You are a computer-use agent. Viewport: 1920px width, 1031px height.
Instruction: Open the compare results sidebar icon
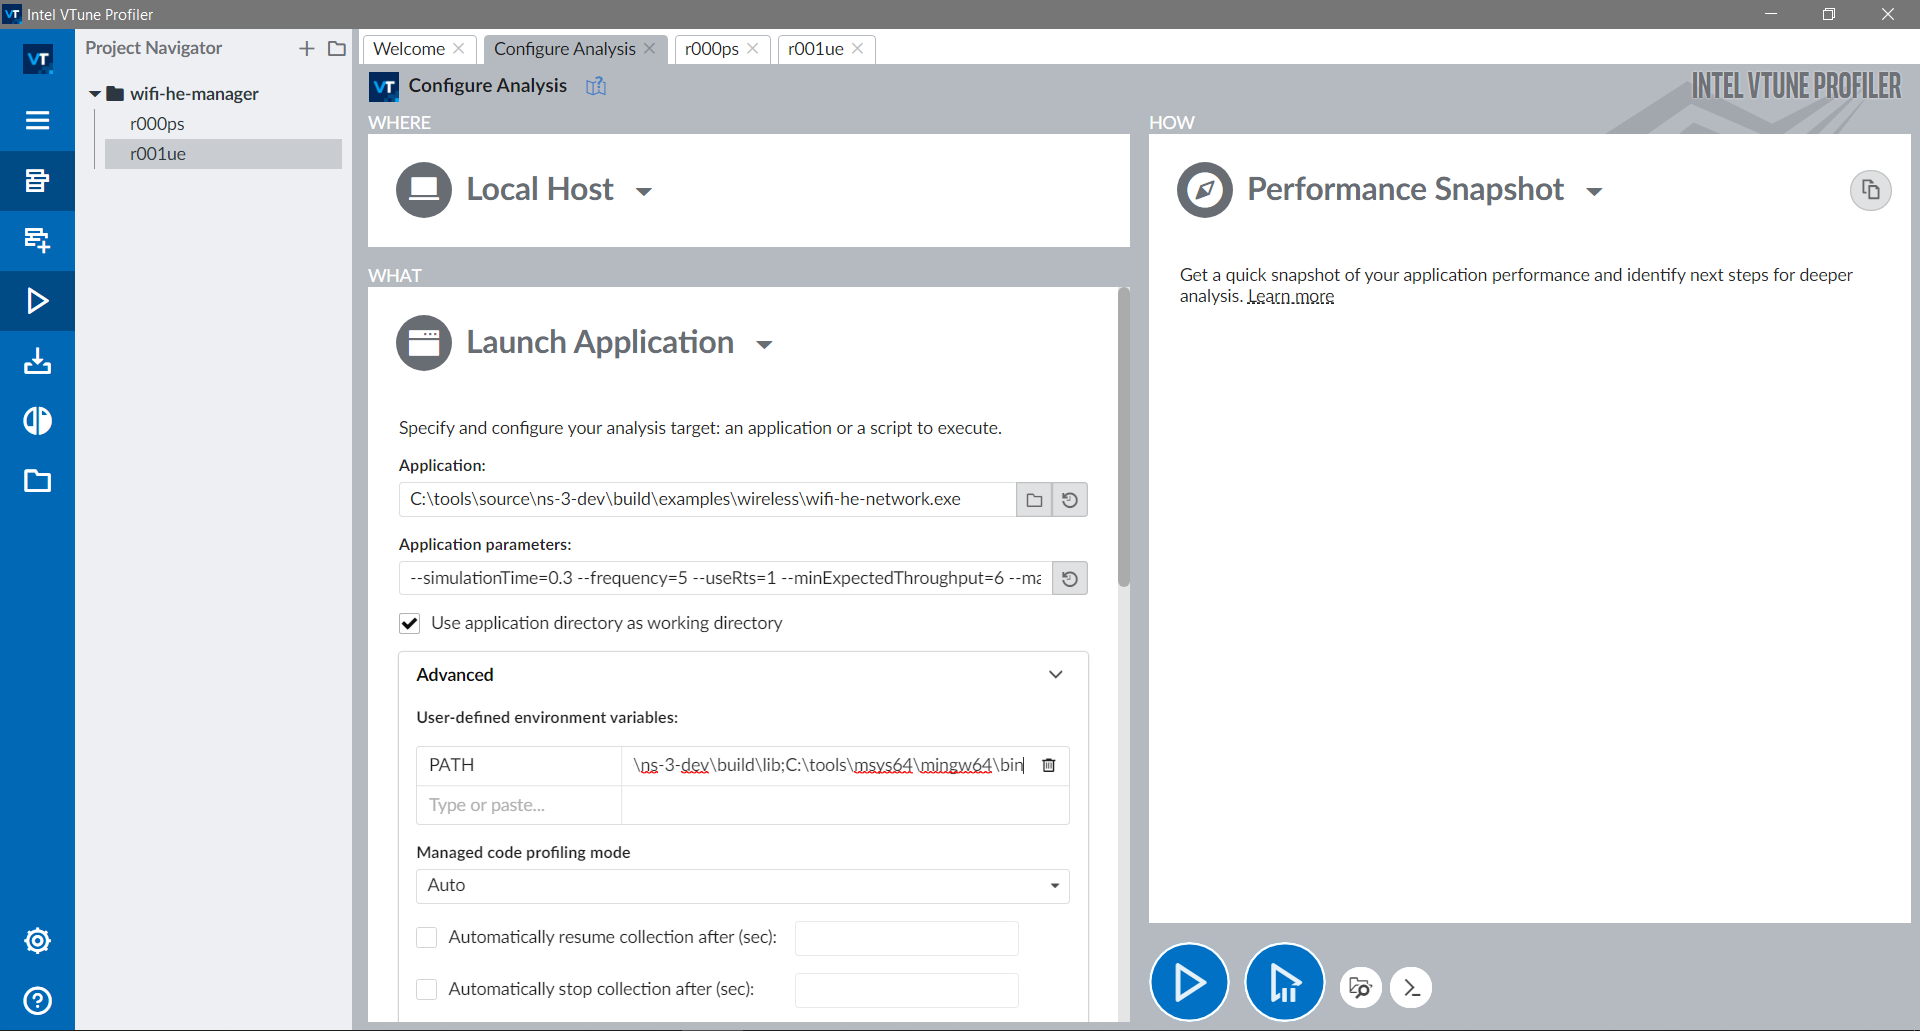[x=37, y=421]
